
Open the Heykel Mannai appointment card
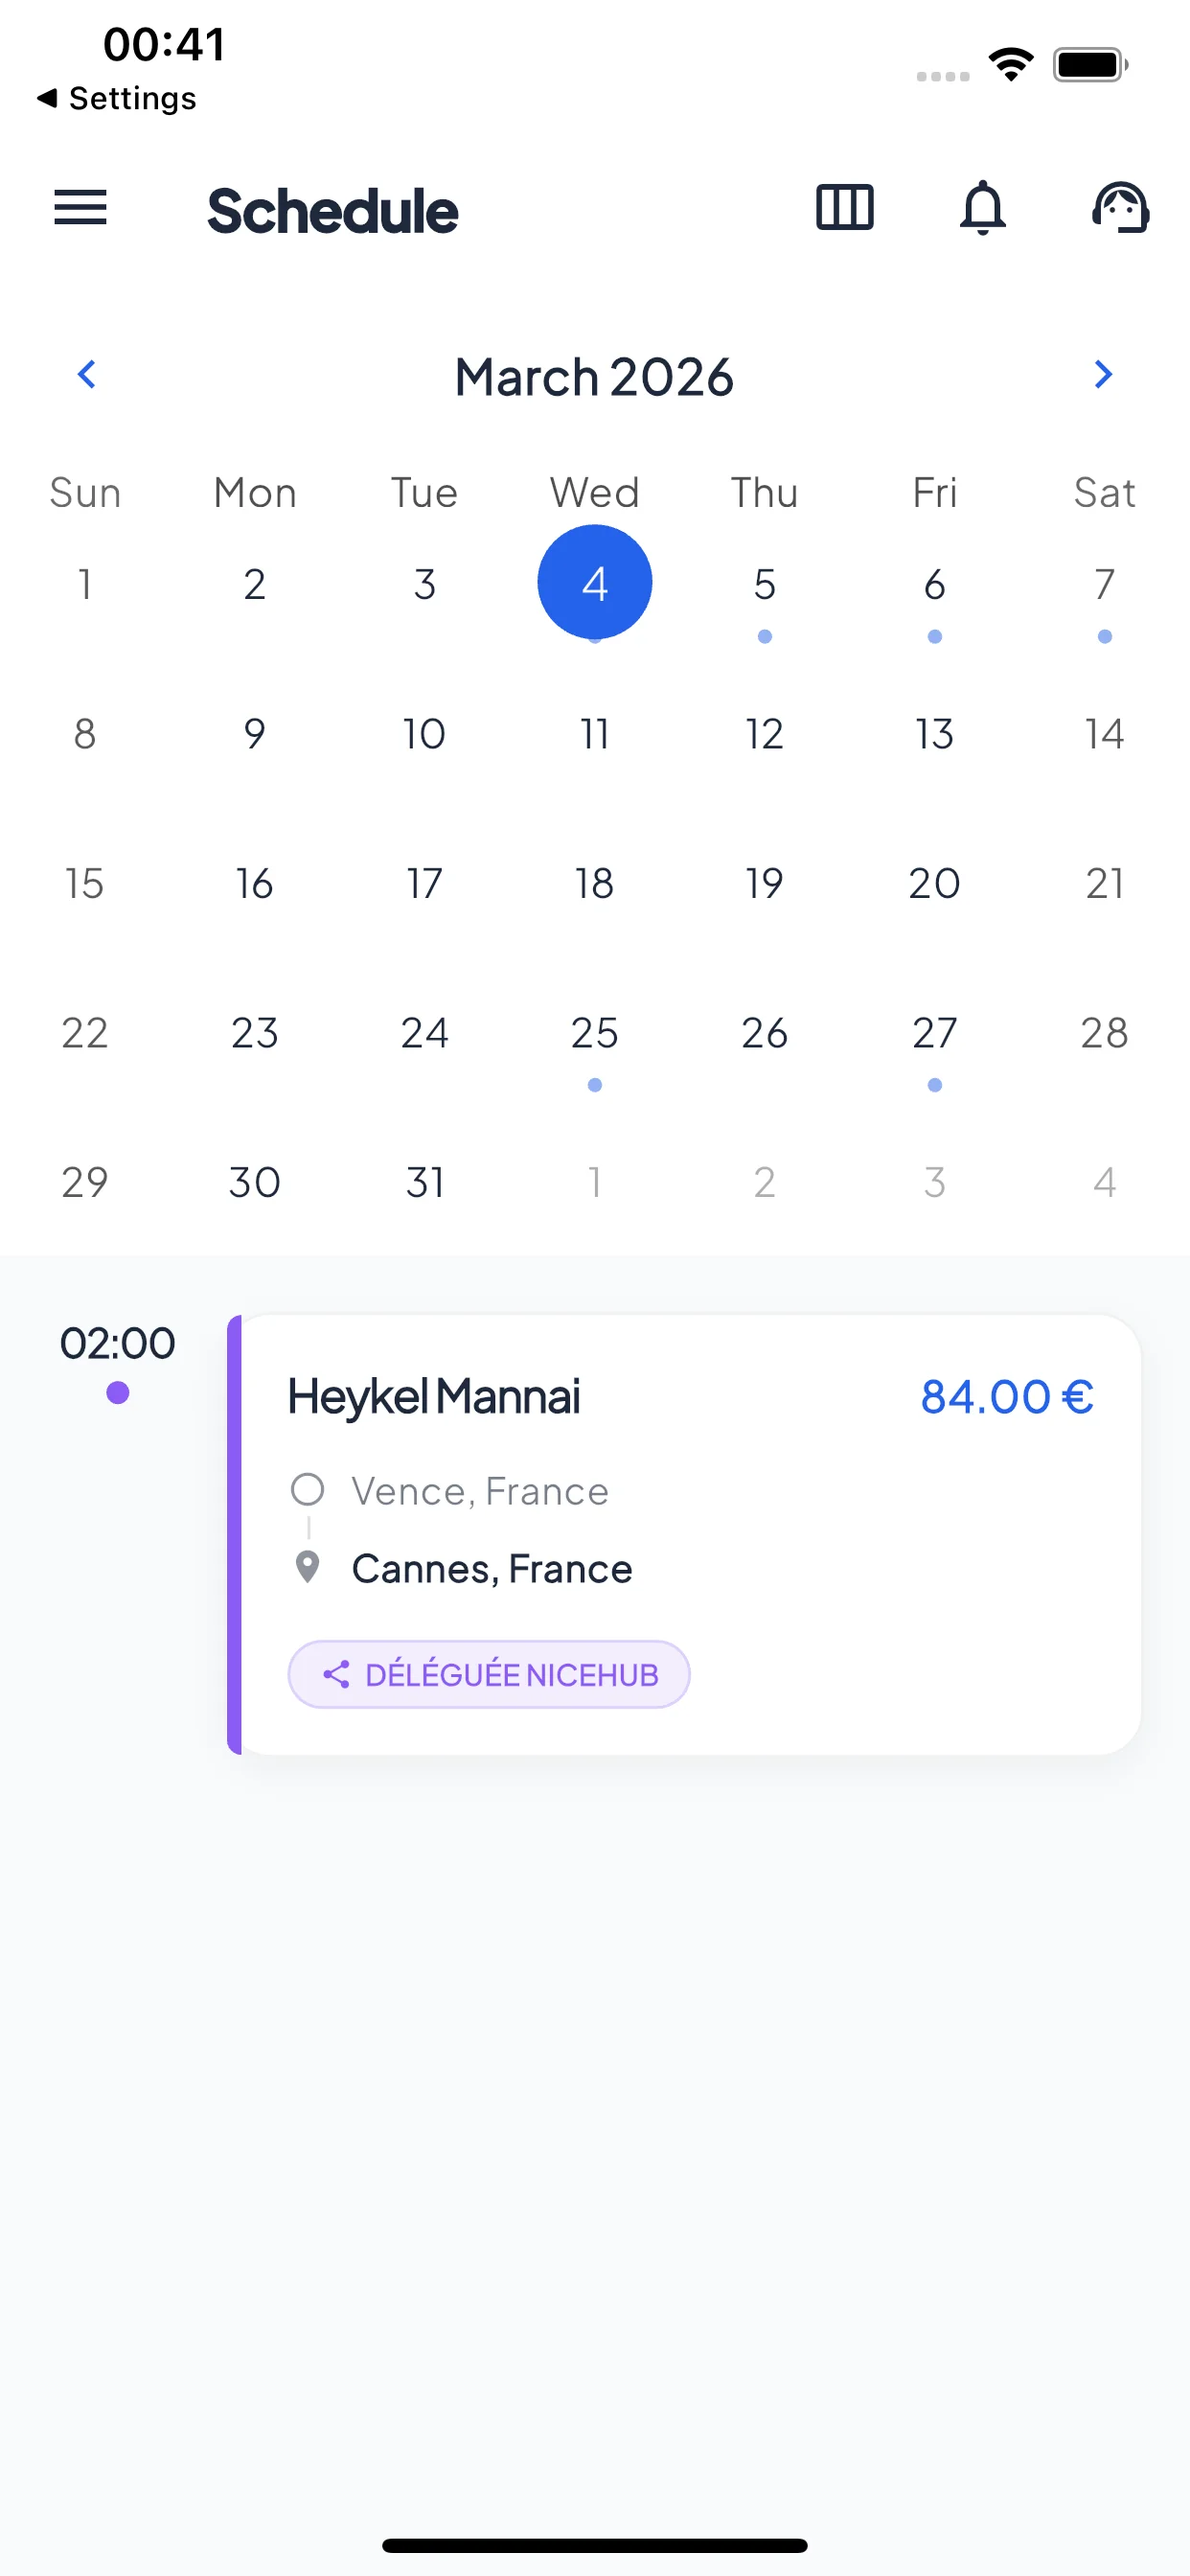point(690,1530)
